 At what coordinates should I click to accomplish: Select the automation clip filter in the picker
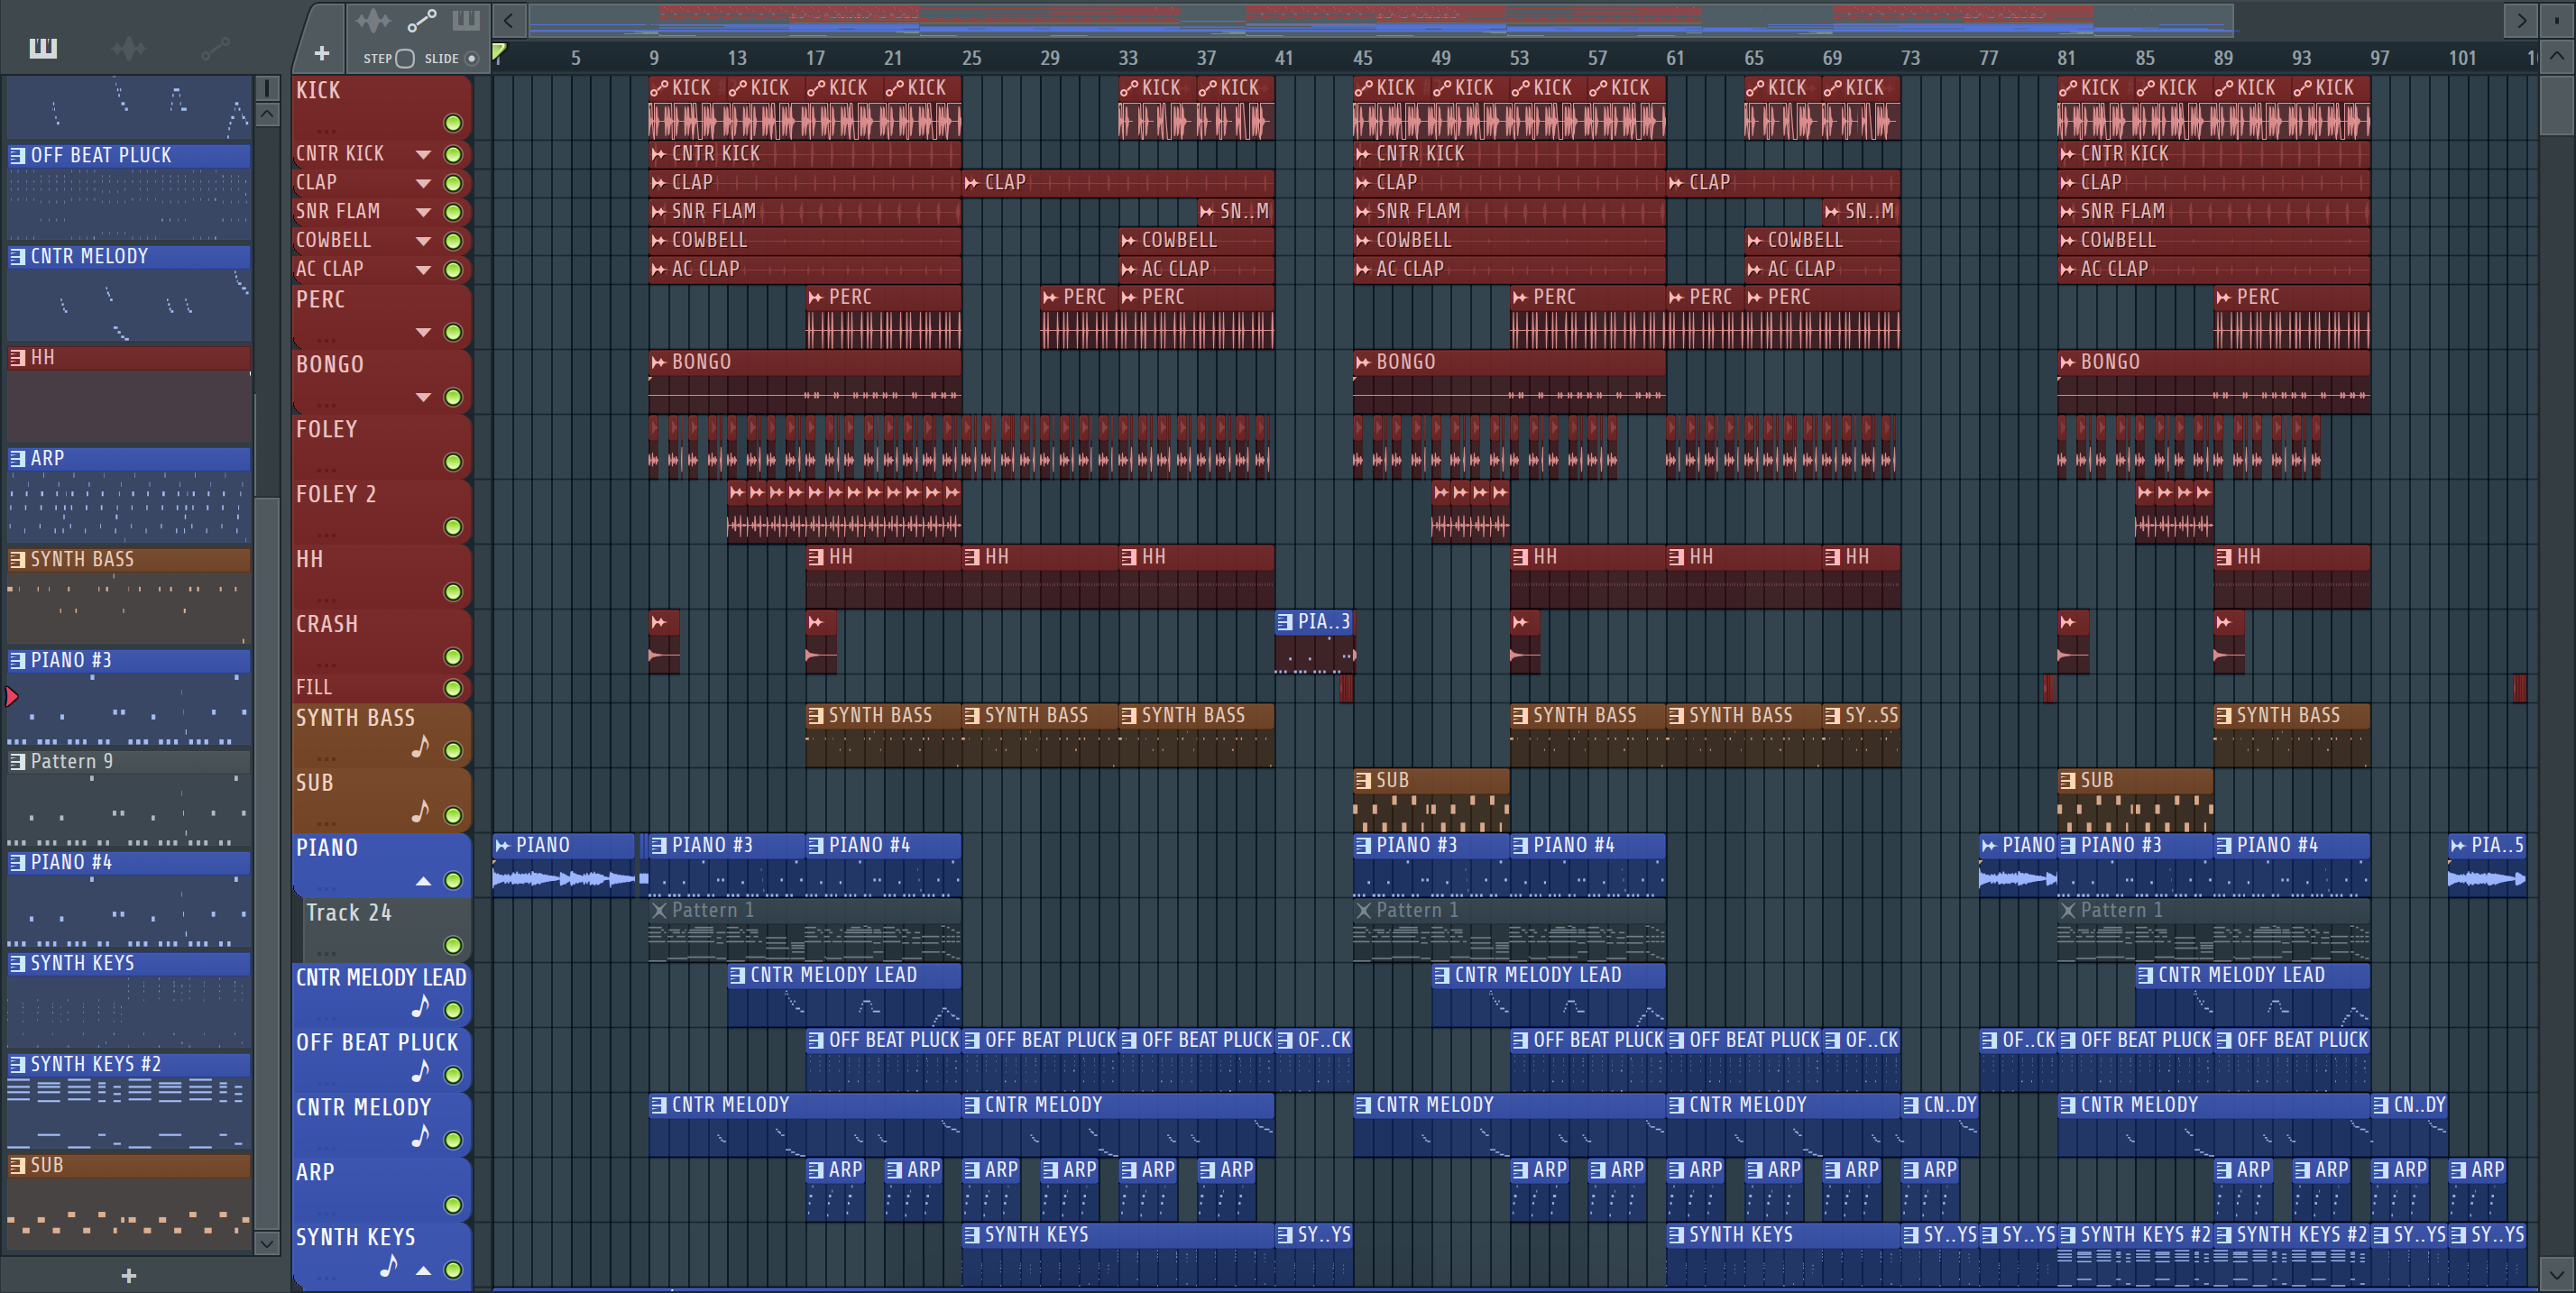pyautogui.click(x=214, y=47)
